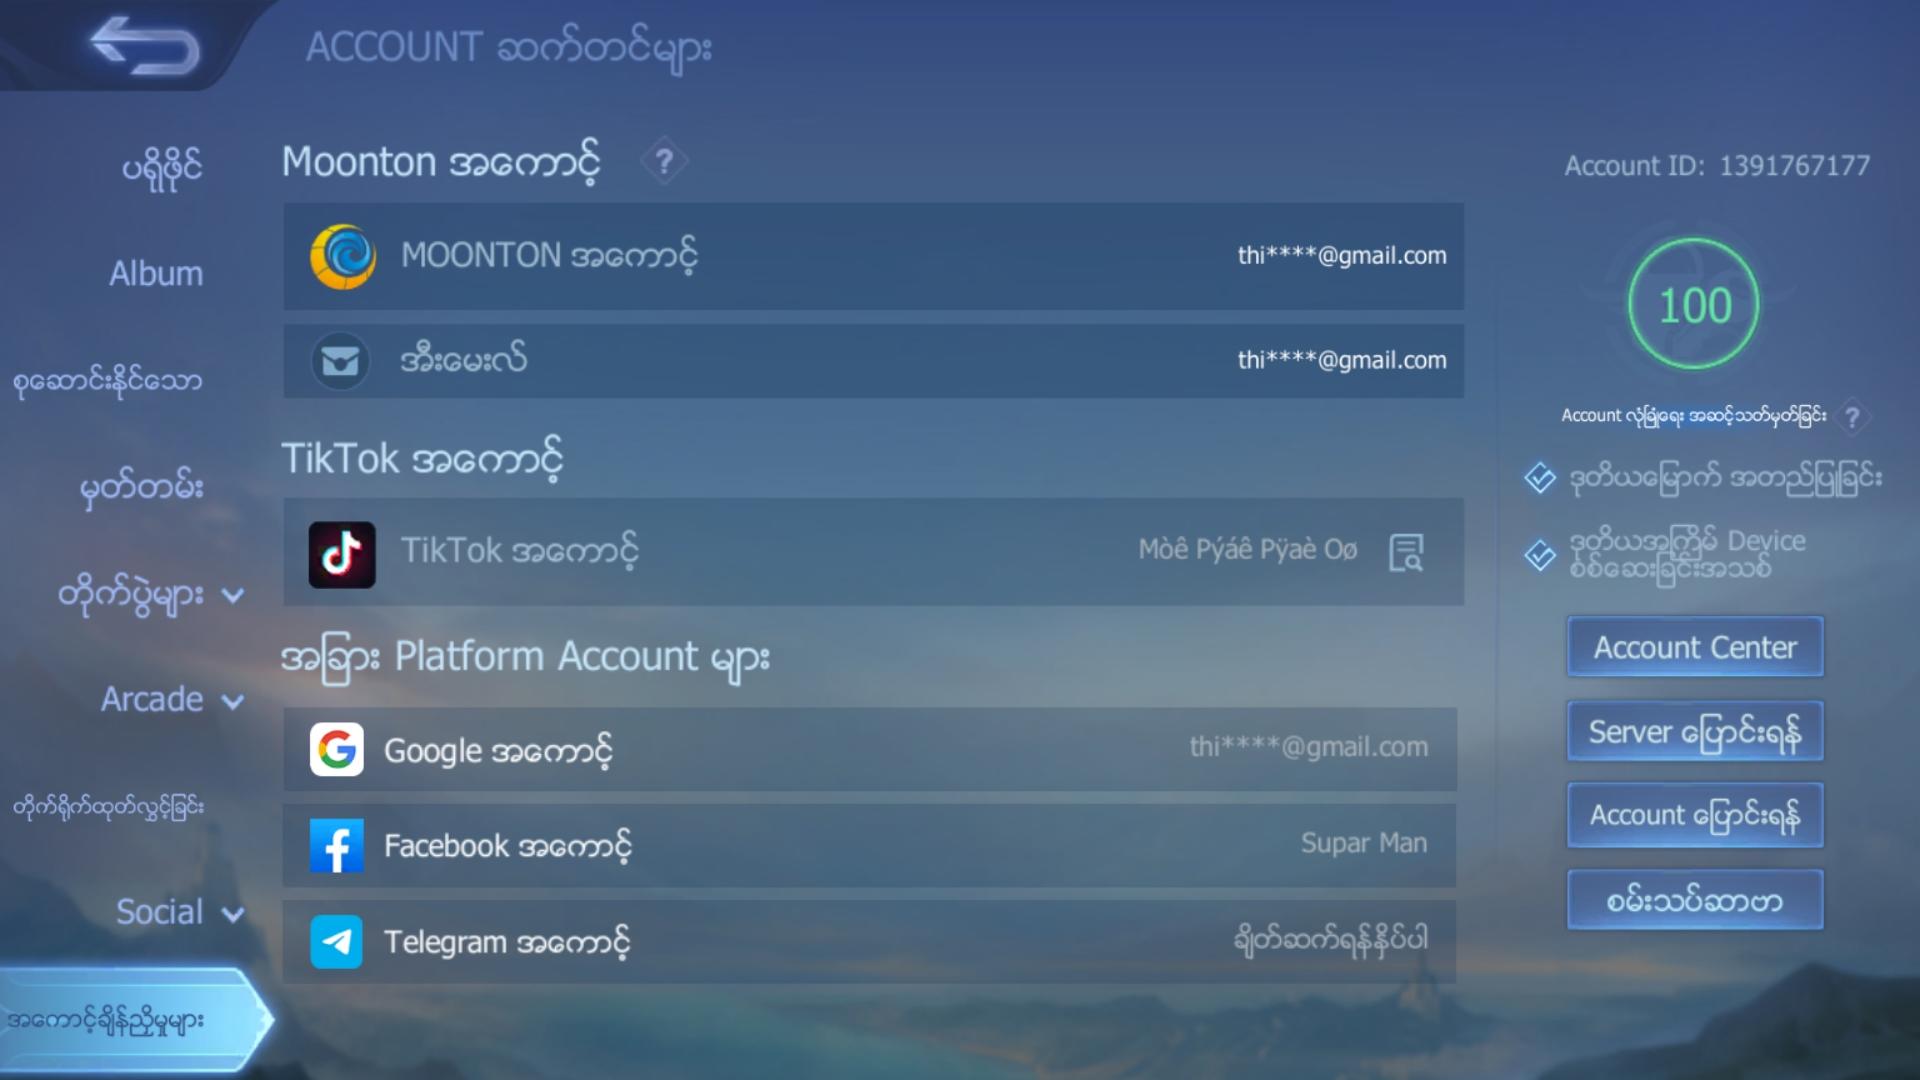The image size is (1920, 1080).
Task: Click the ACCOUNT ဆက်တင်များ page title
Action: (x=508, y=48)
